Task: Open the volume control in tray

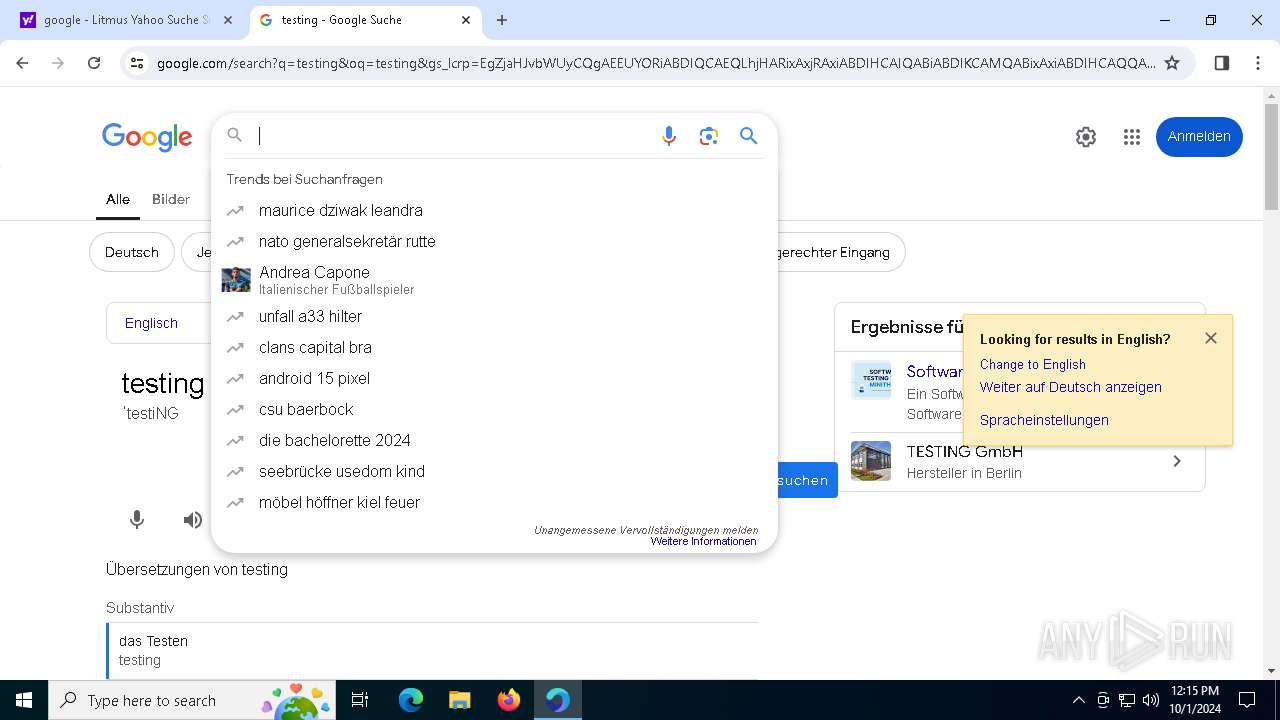Action: coord(1151,700)
